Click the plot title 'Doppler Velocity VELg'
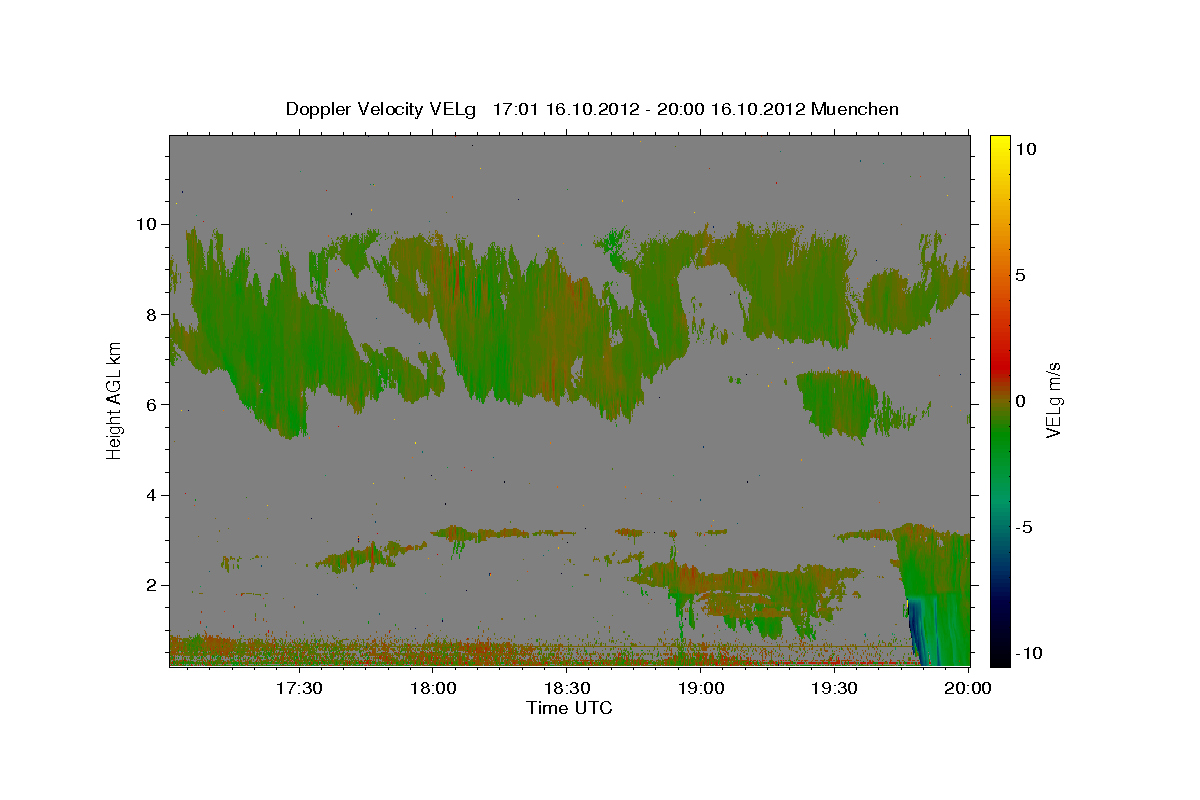Screen dimensions: 1200x800 383,109
